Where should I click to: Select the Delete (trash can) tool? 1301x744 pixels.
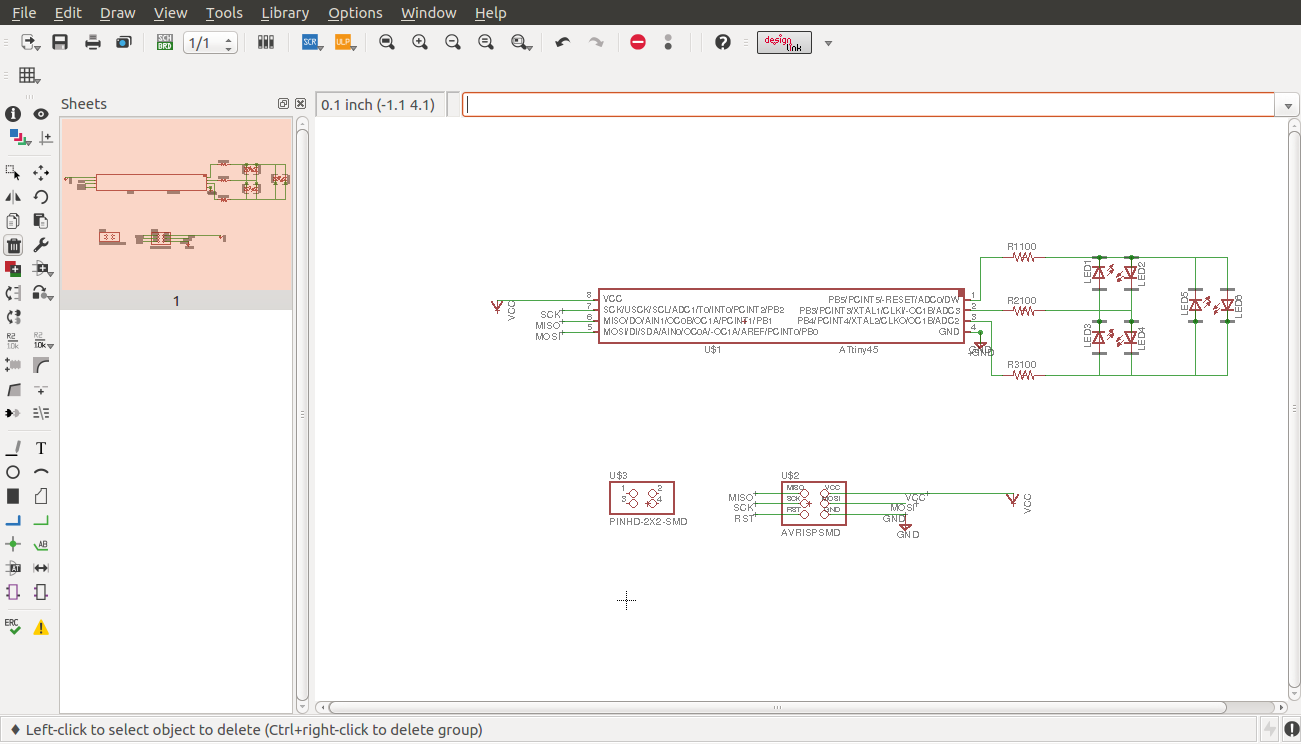click(x=13, y=246)
